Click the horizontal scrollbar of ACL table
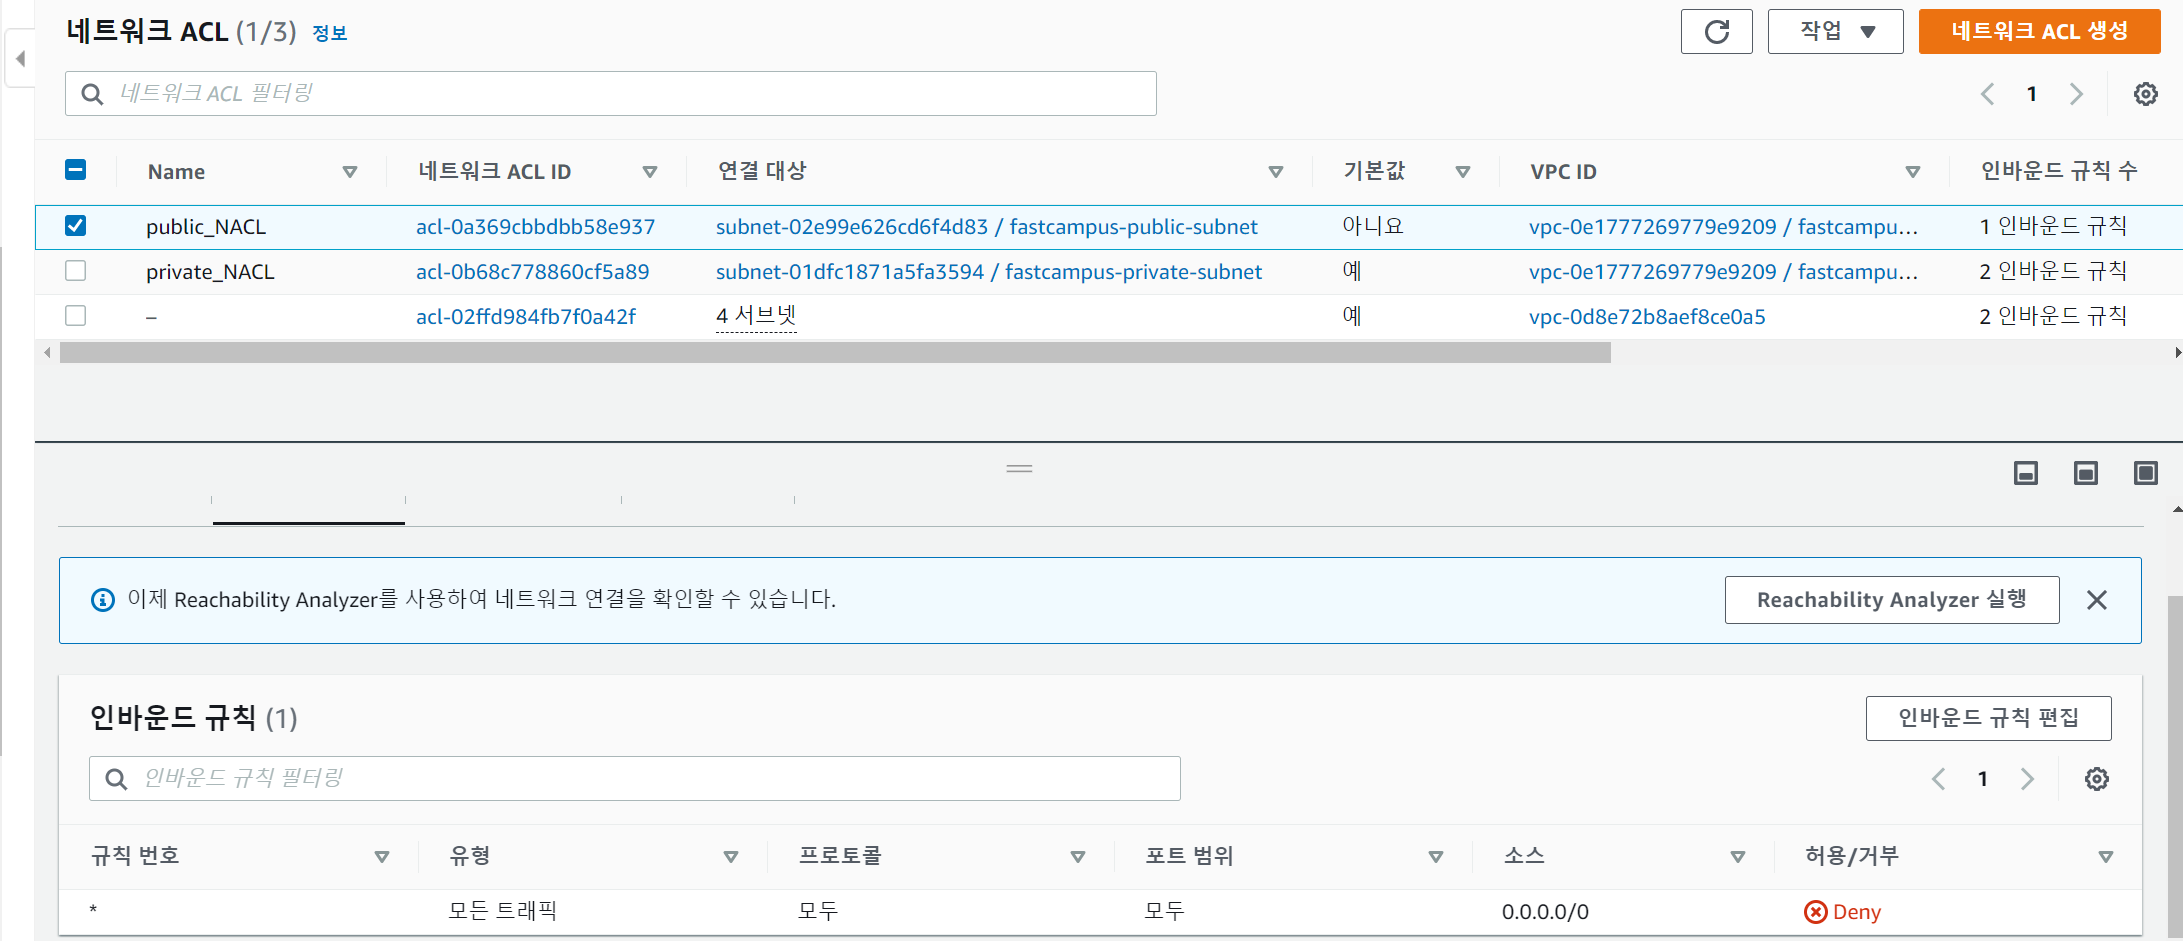 (835, 353)
